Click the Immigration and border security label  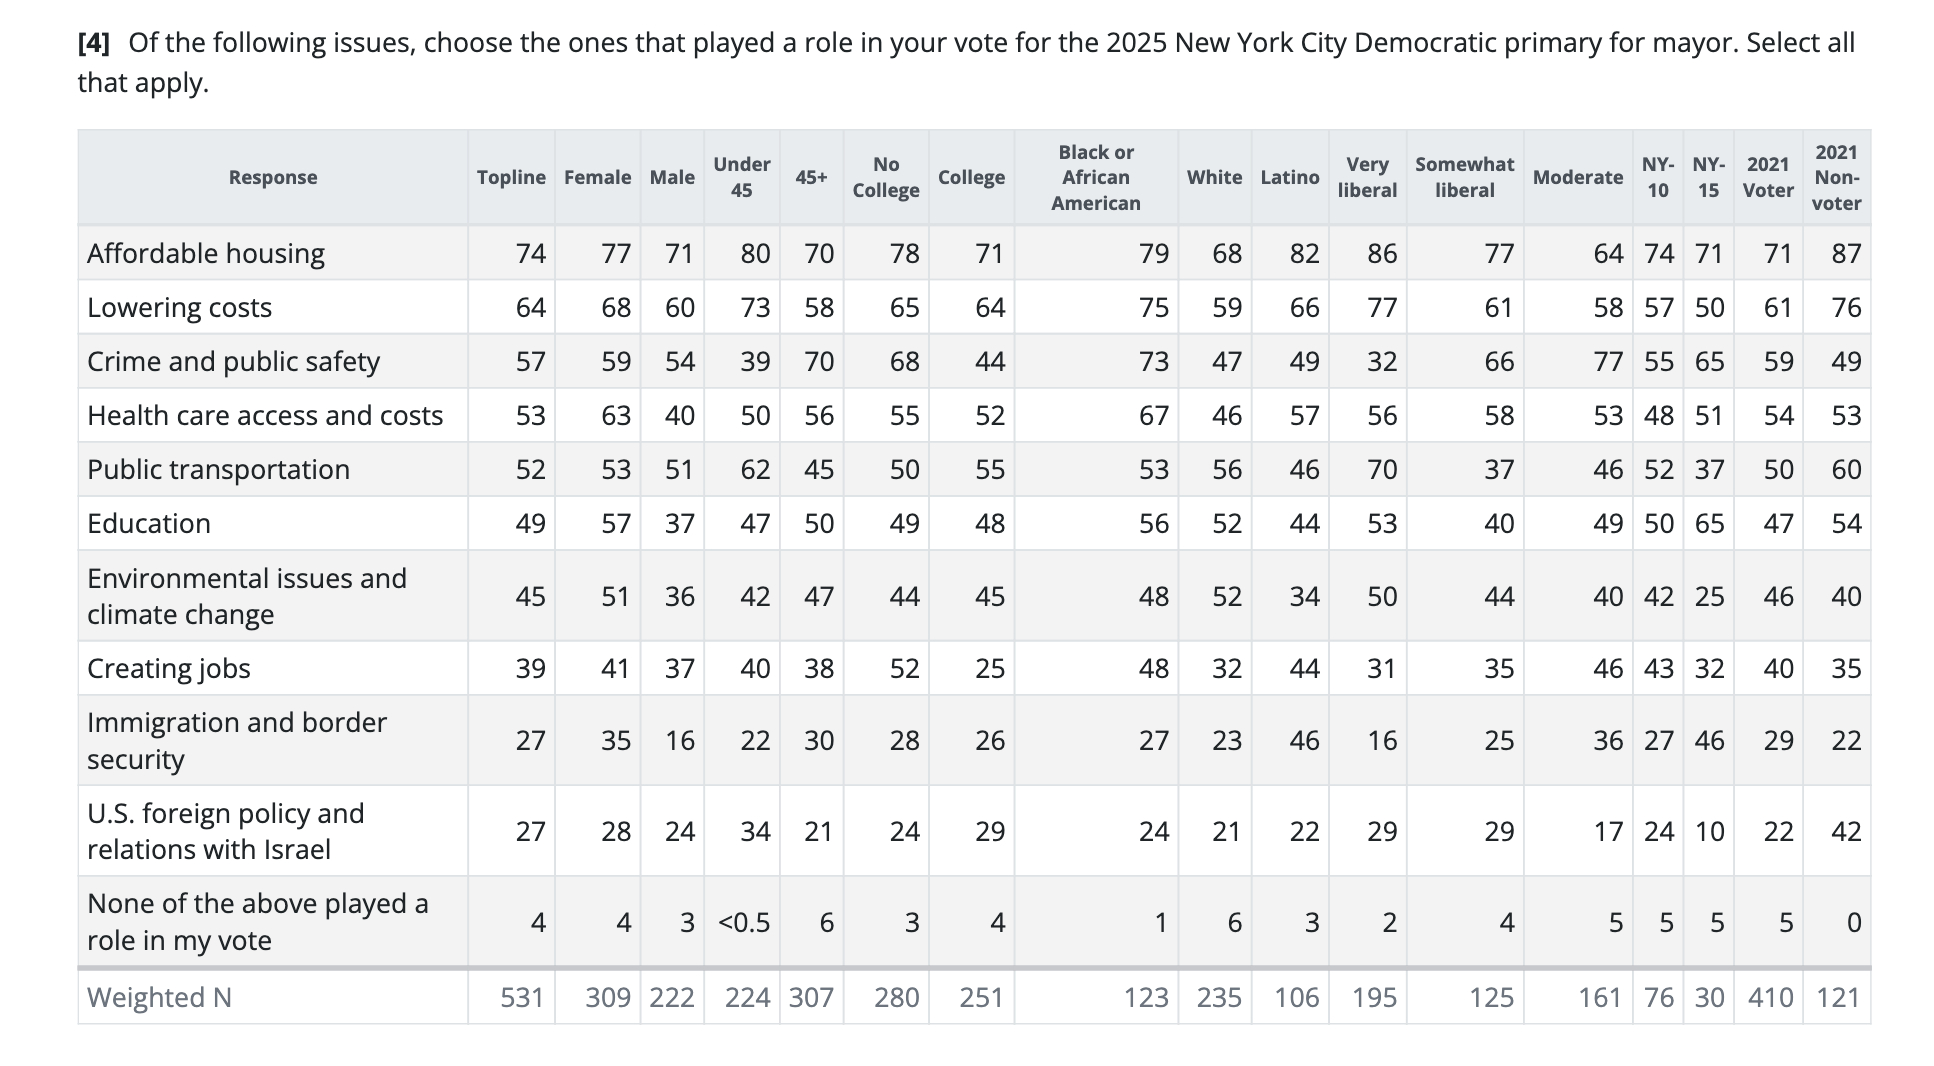click(236, 740)
